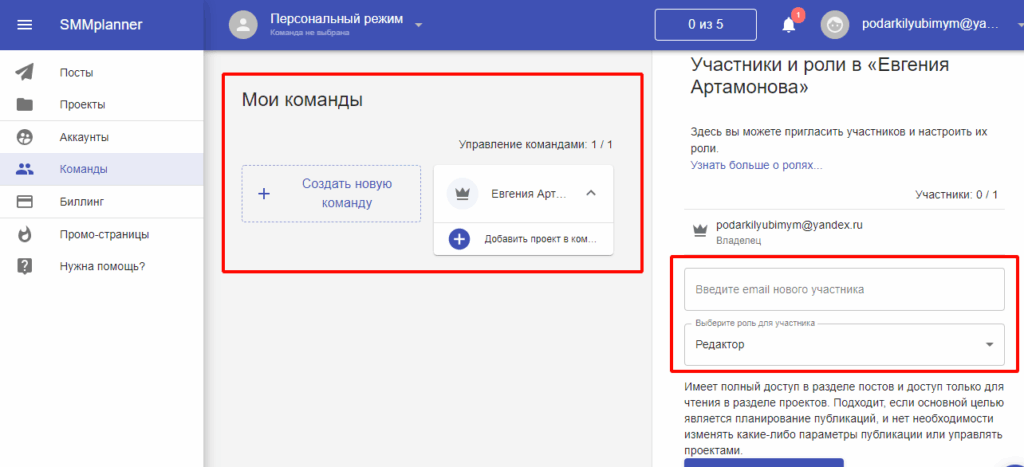Image resolution: width=1024 pixels, height=467 pixels.
Task: Click the people Команды icon
Action: click(x=24, y=170)
